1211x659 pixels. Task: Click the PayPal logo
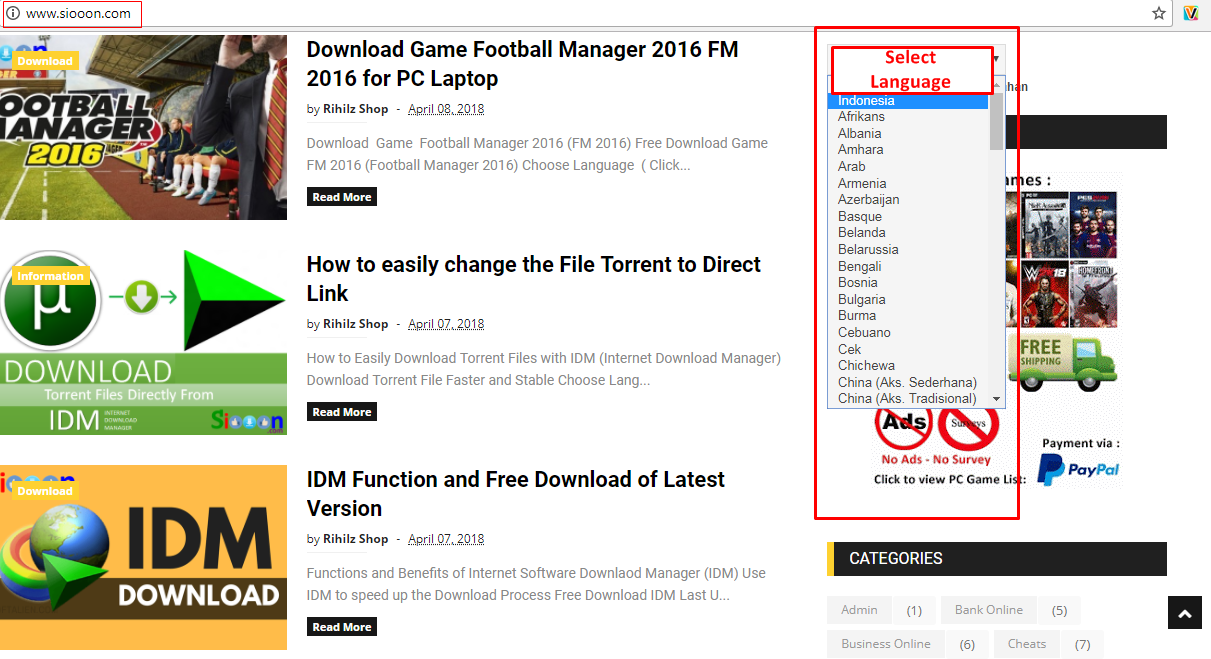pos(1077,469)
